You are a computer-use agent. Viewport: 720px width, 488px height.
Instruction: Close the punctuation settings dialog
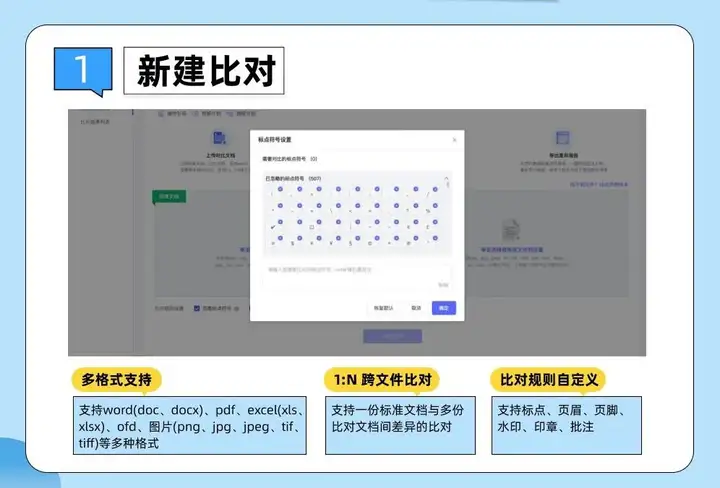pyautogui.click(x=454, y=140)
